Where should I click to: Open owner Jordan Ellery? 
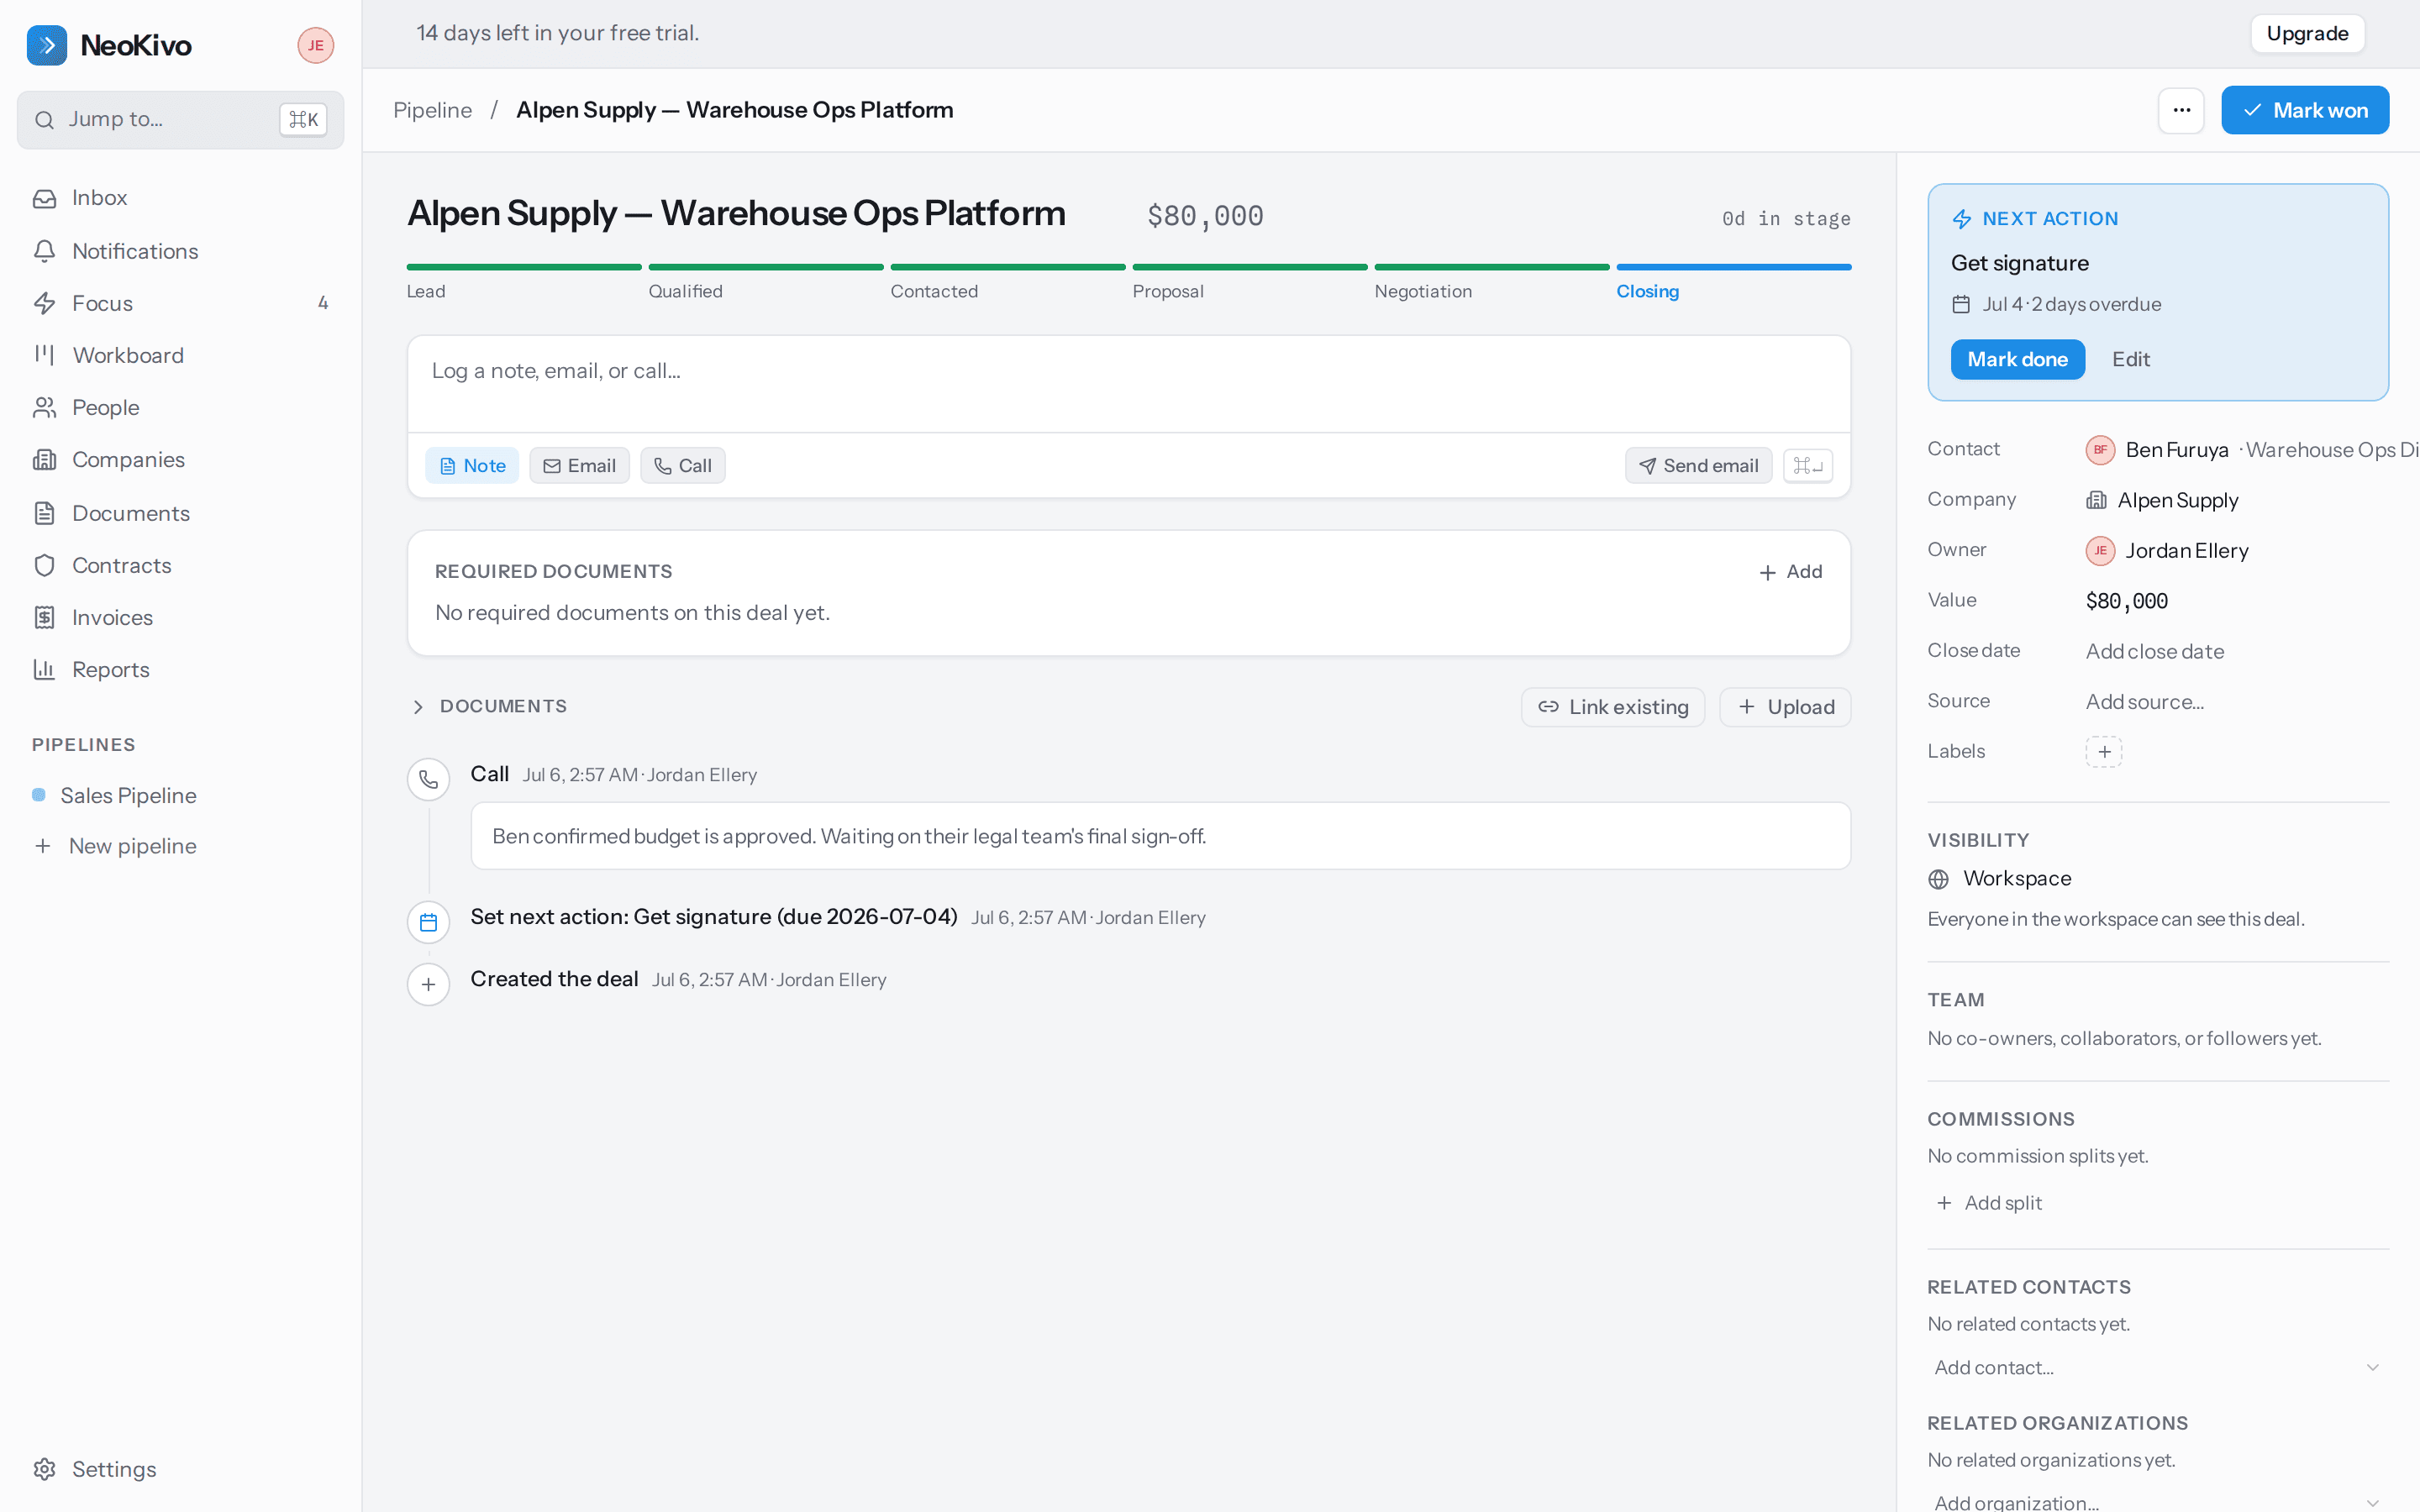(x=2186, y=551)
